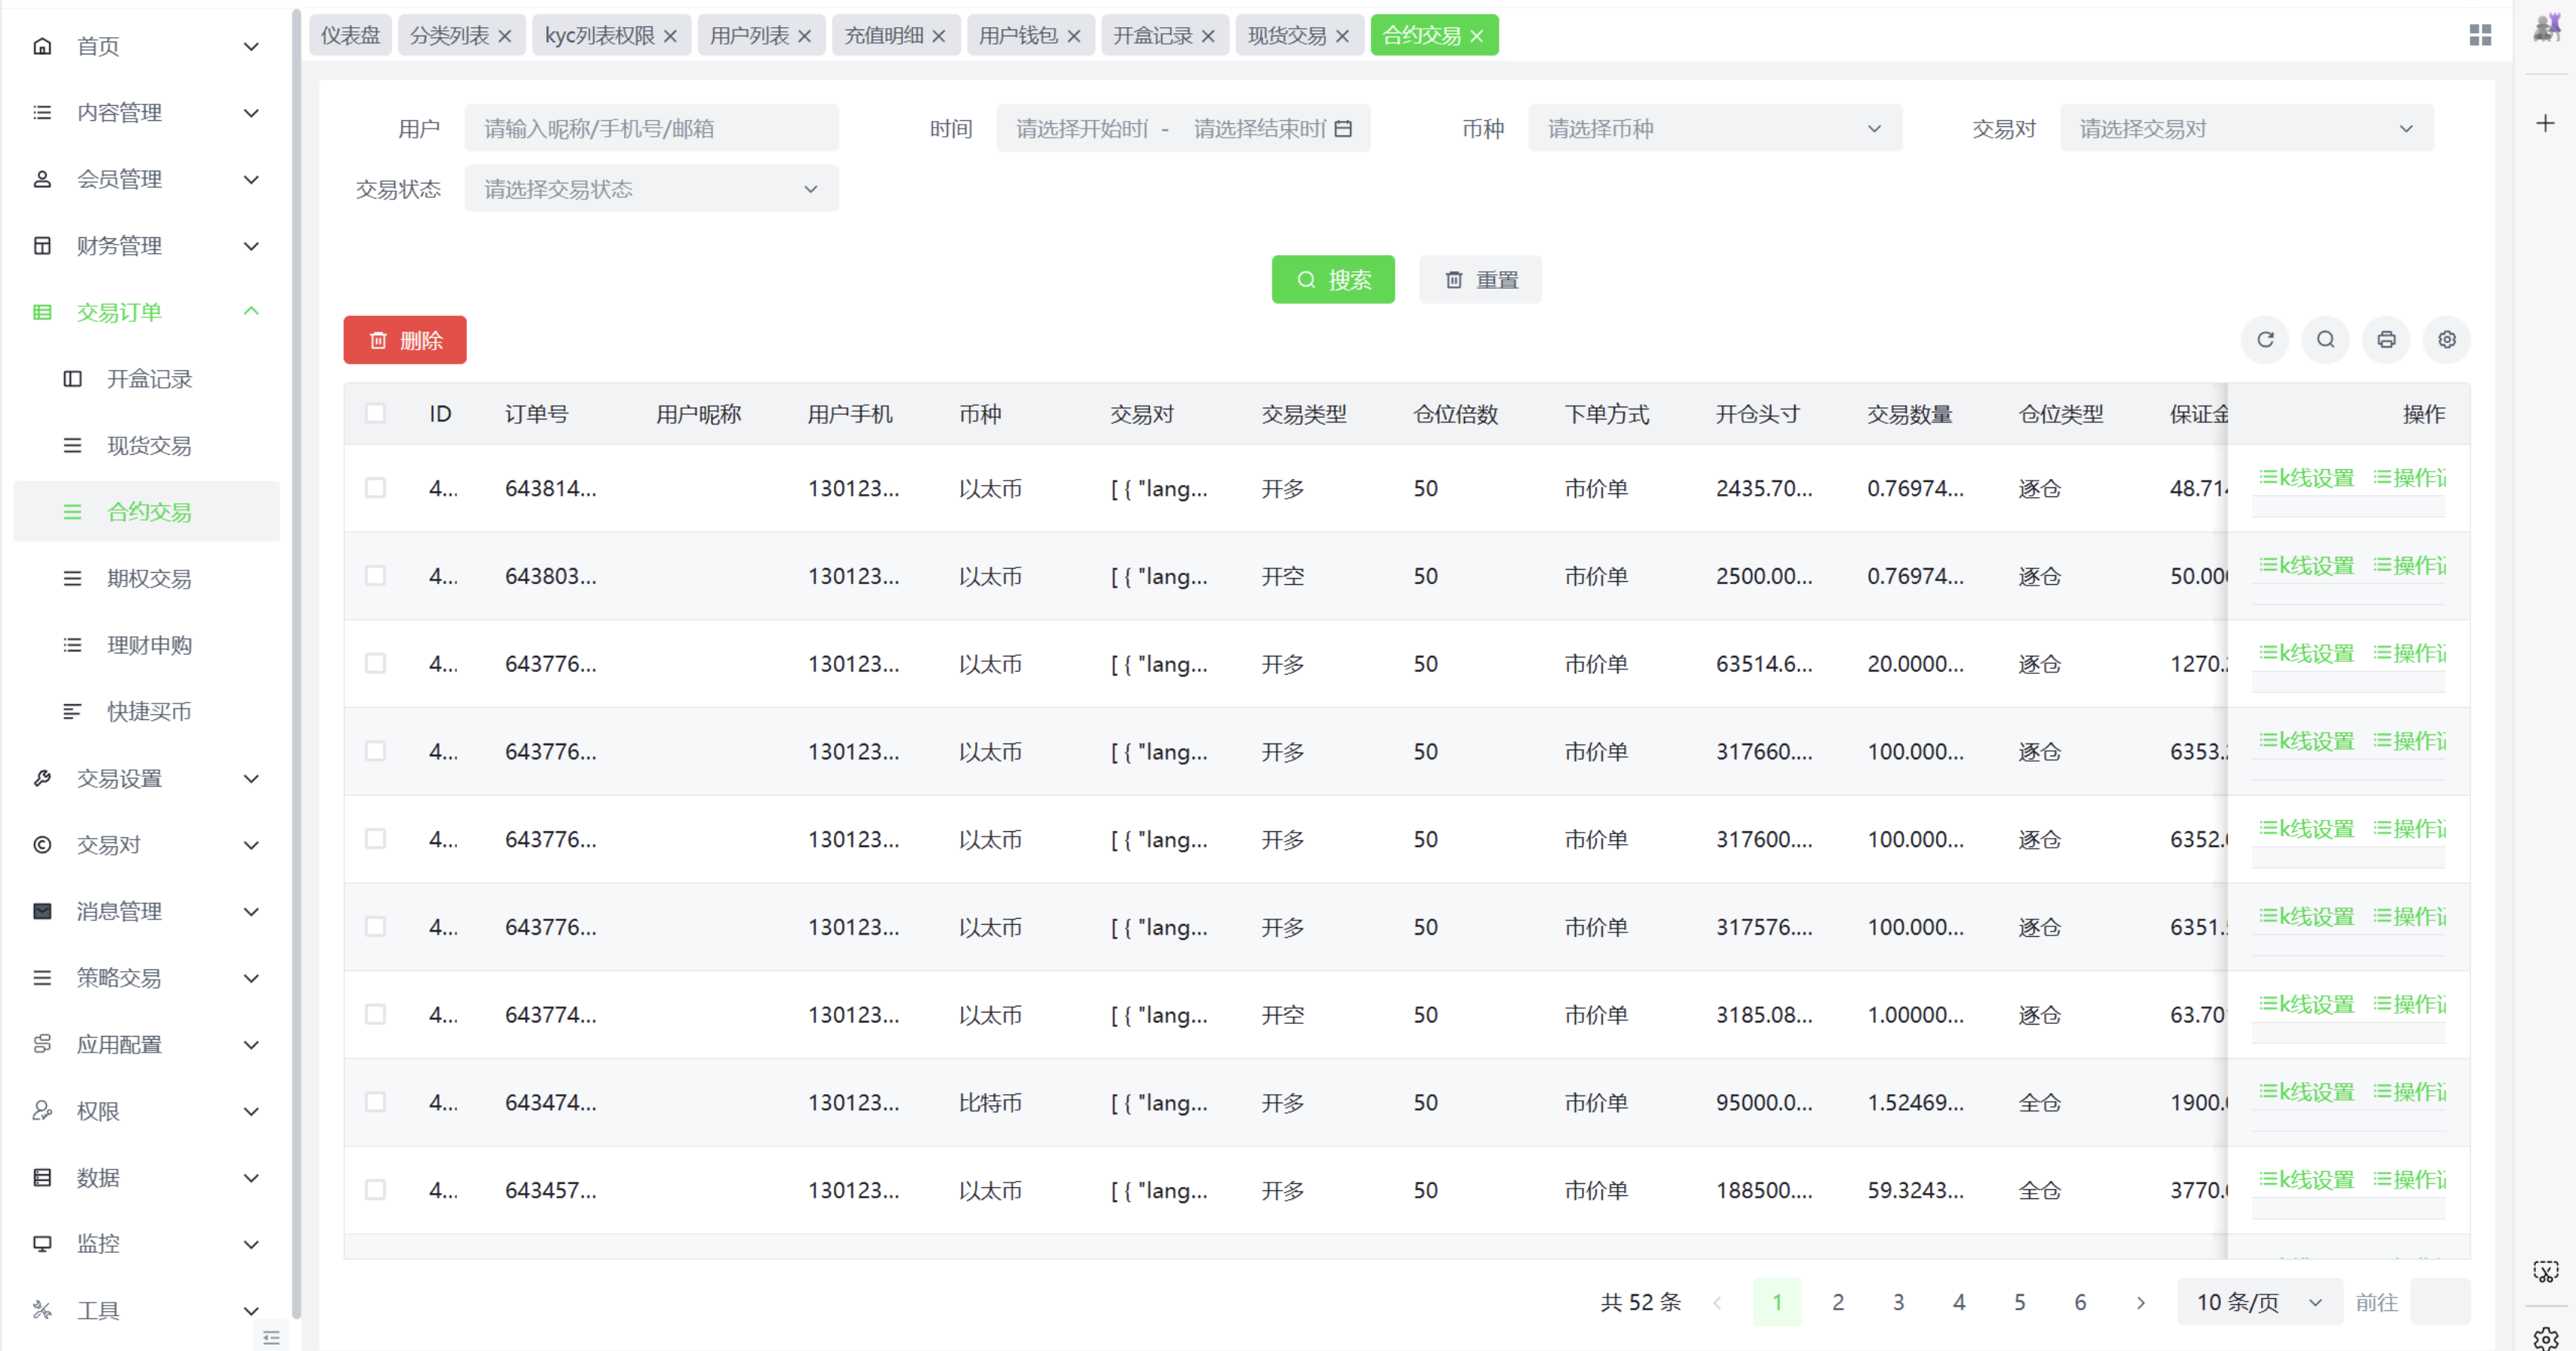Click the grid layout icon at top right
The image size is (2576, 1351).
click(x=2481, y=34)
